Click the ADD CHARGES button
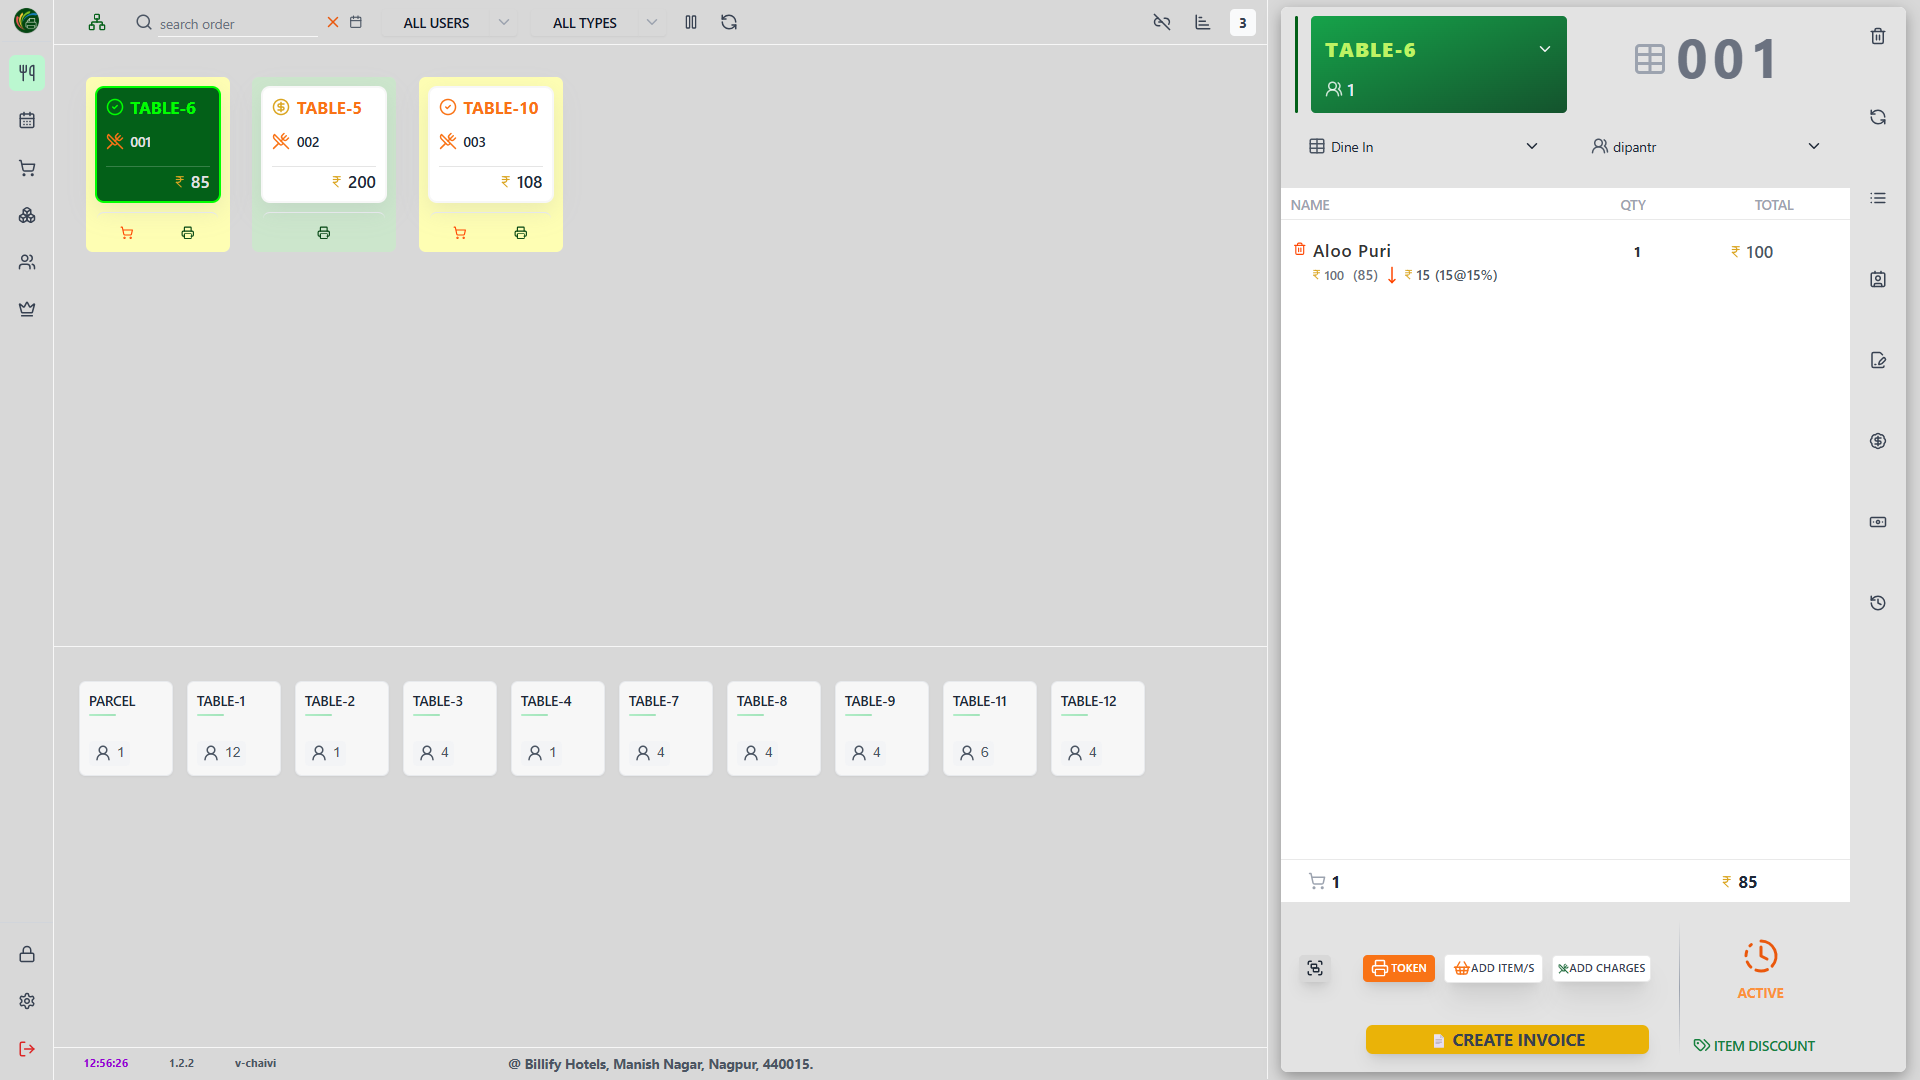Image resolution: width=1920 pixels, height=1080 pixels. (1600, 968)
